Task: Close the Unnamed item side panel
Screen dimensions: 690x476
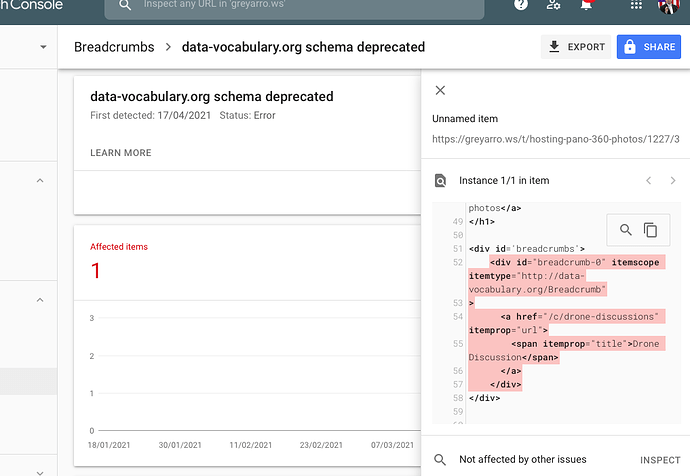Action: [440, 90]
